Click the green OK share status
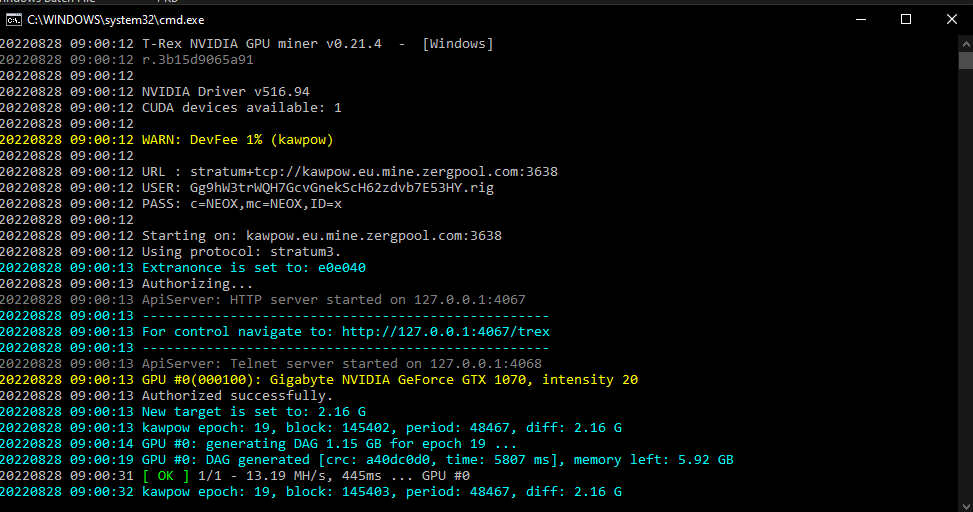This screenshot has height=512, width=973. pyautogui.click(x=166, y=476)
